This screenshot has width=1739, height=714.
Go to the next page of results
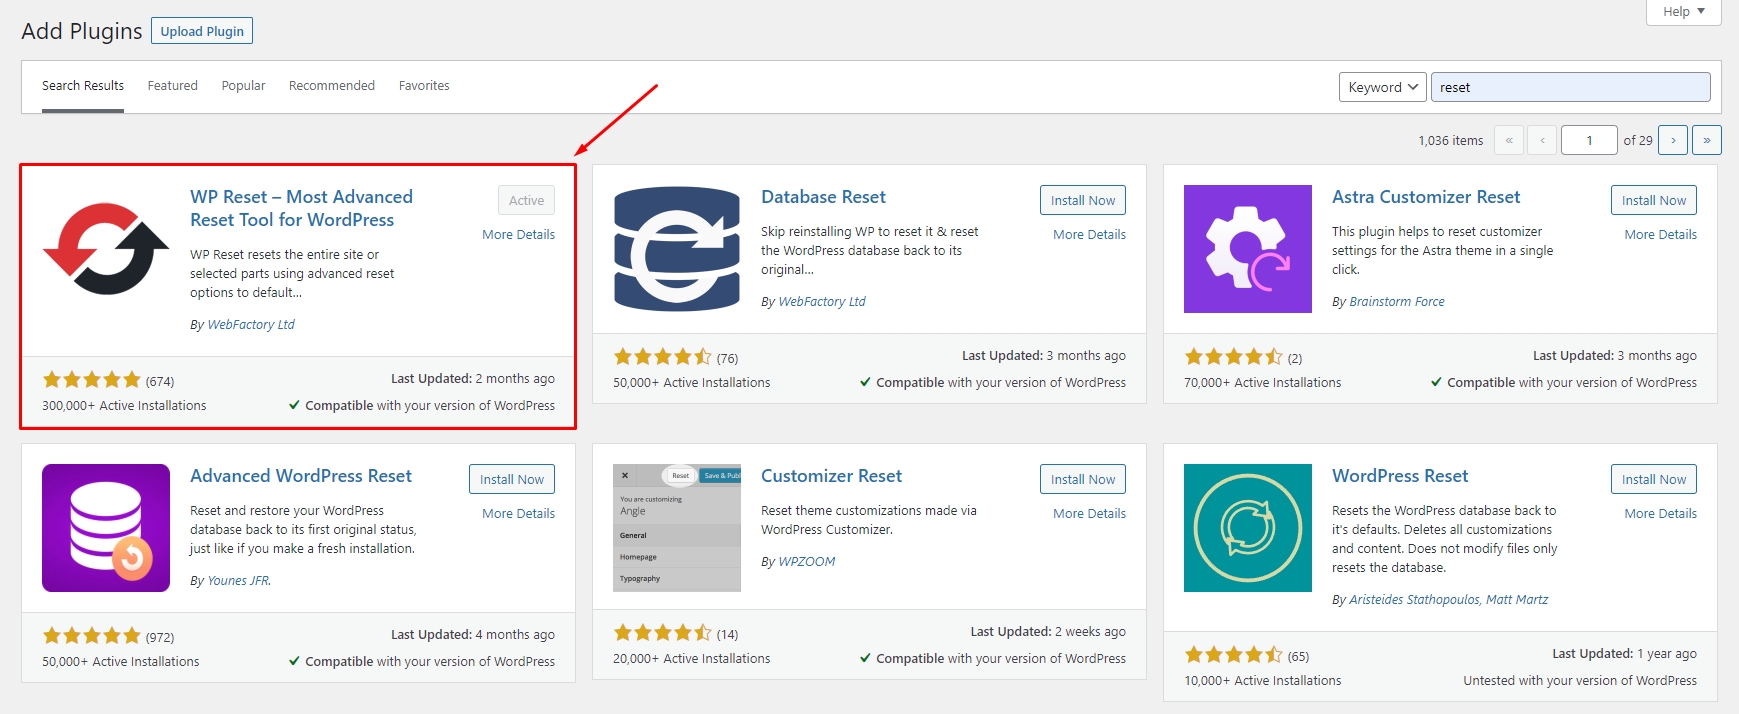coord(1672,140)
